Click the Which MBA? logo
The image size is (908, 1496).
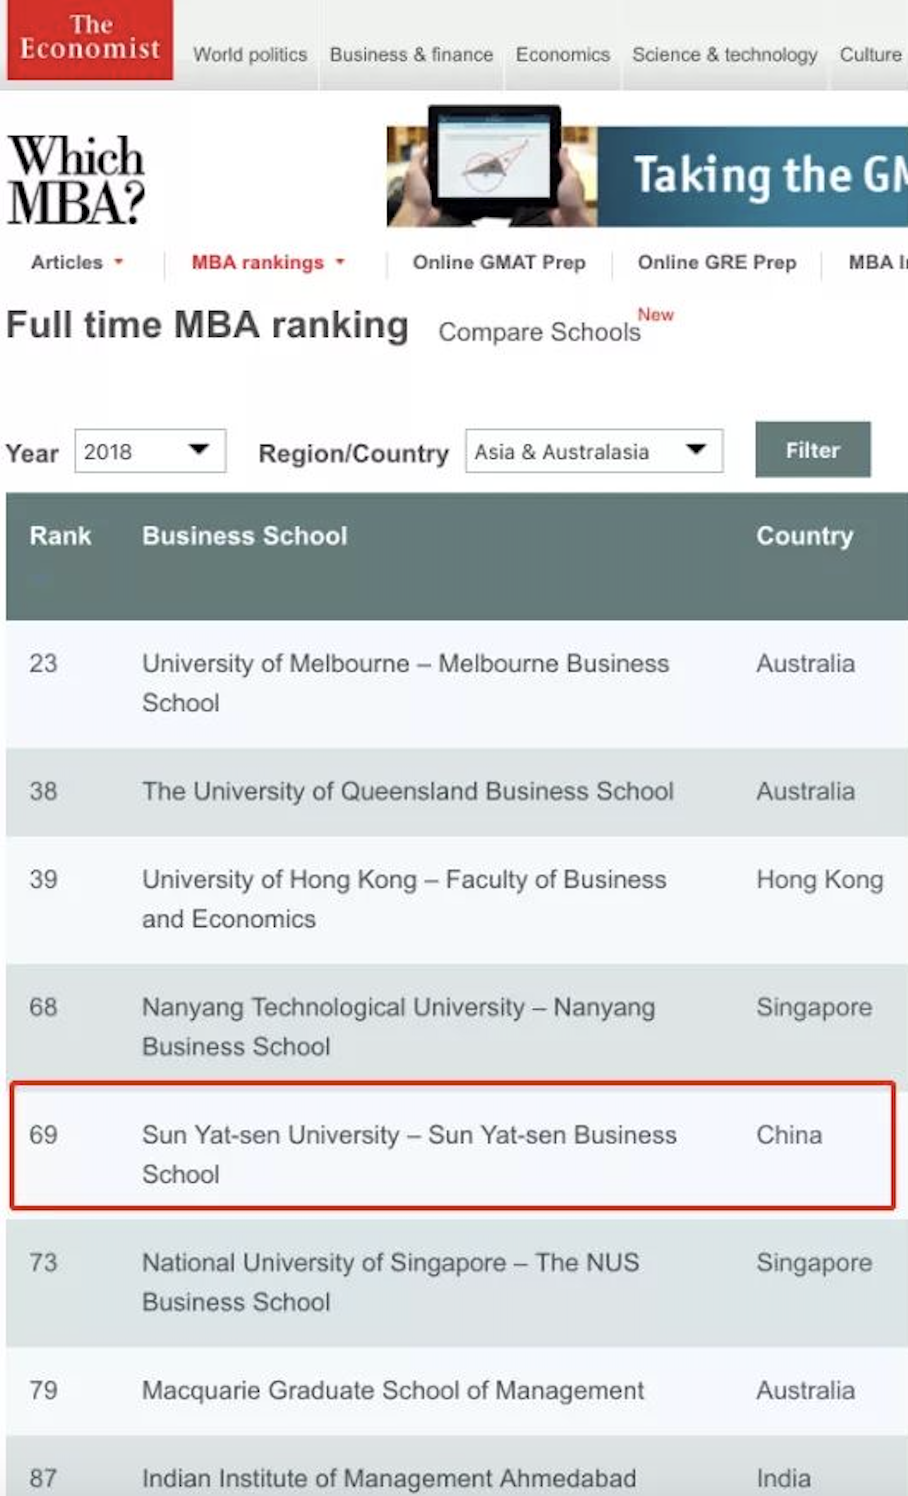pyautogui.click(x=76, y=180)
